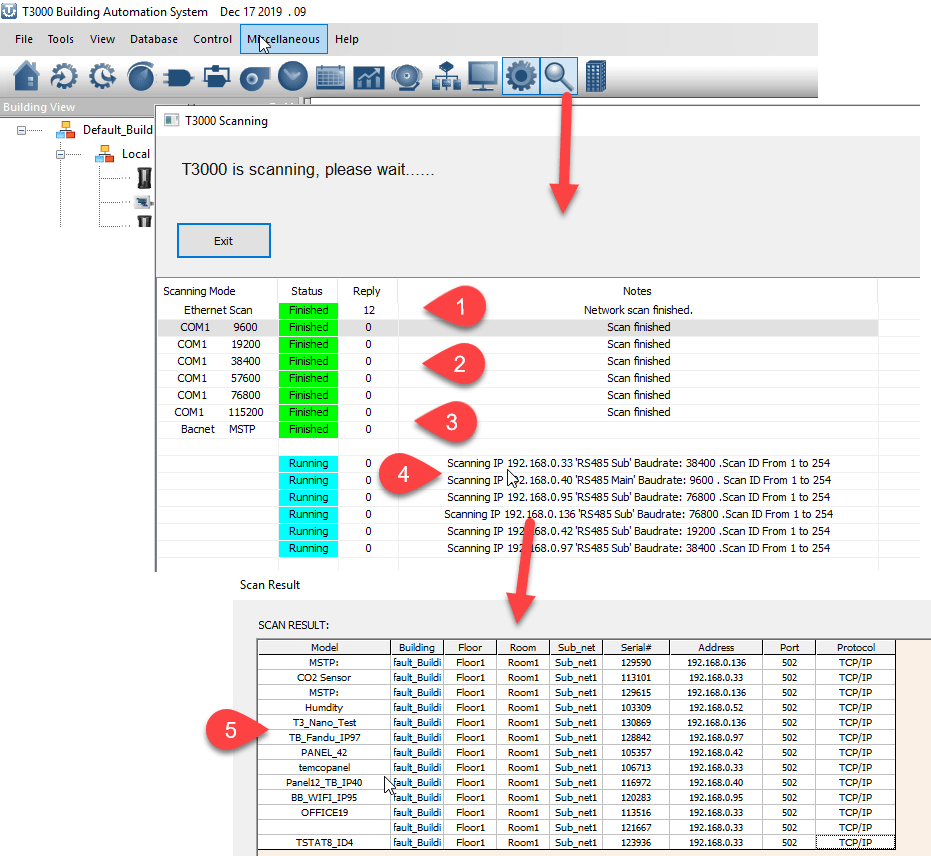The height and width of the screenshot is (856, 931).
Task: Click the Model column header in scan result
Action: (324, 647)
